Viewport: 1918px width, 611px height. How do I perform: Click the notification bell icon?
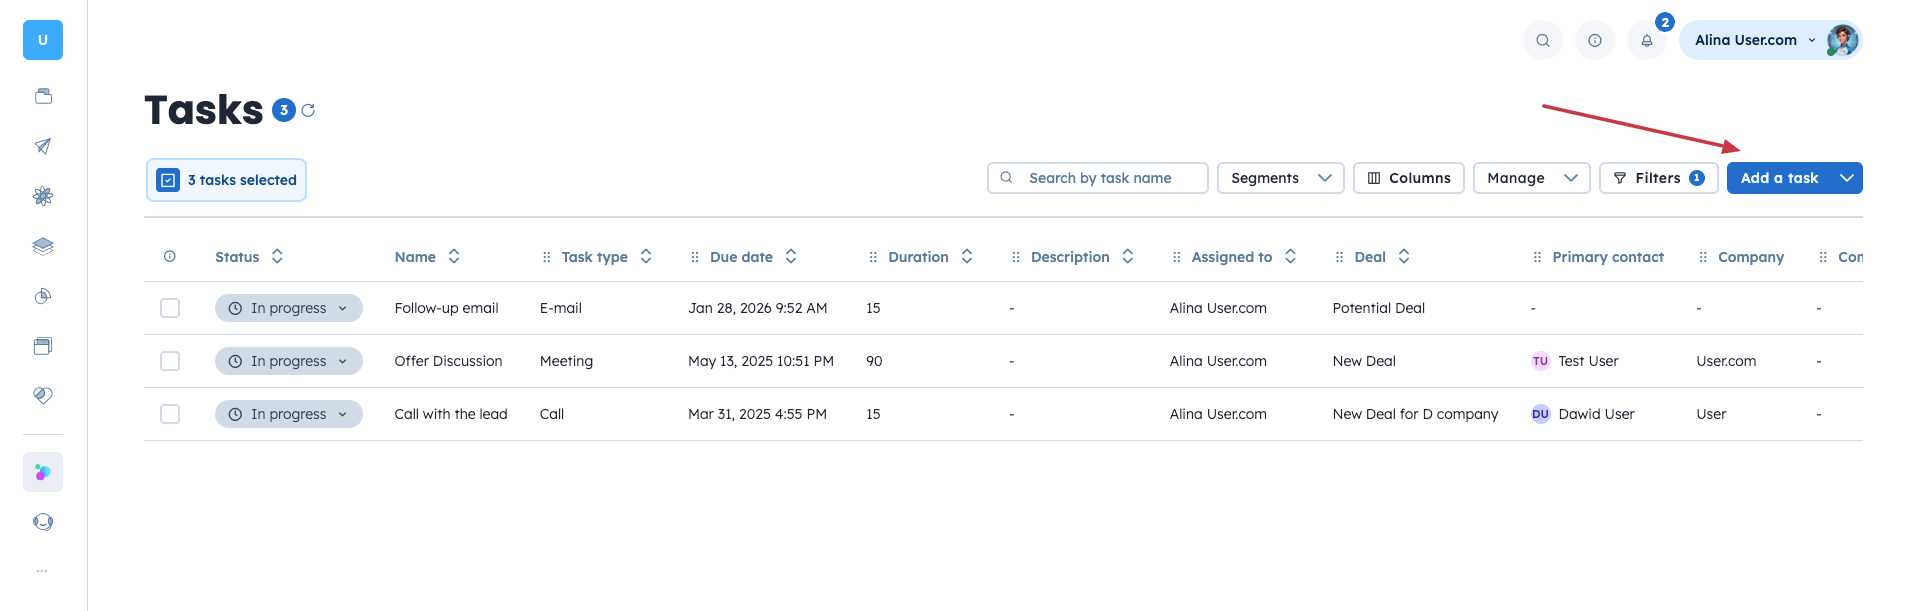pos(1646,41)
